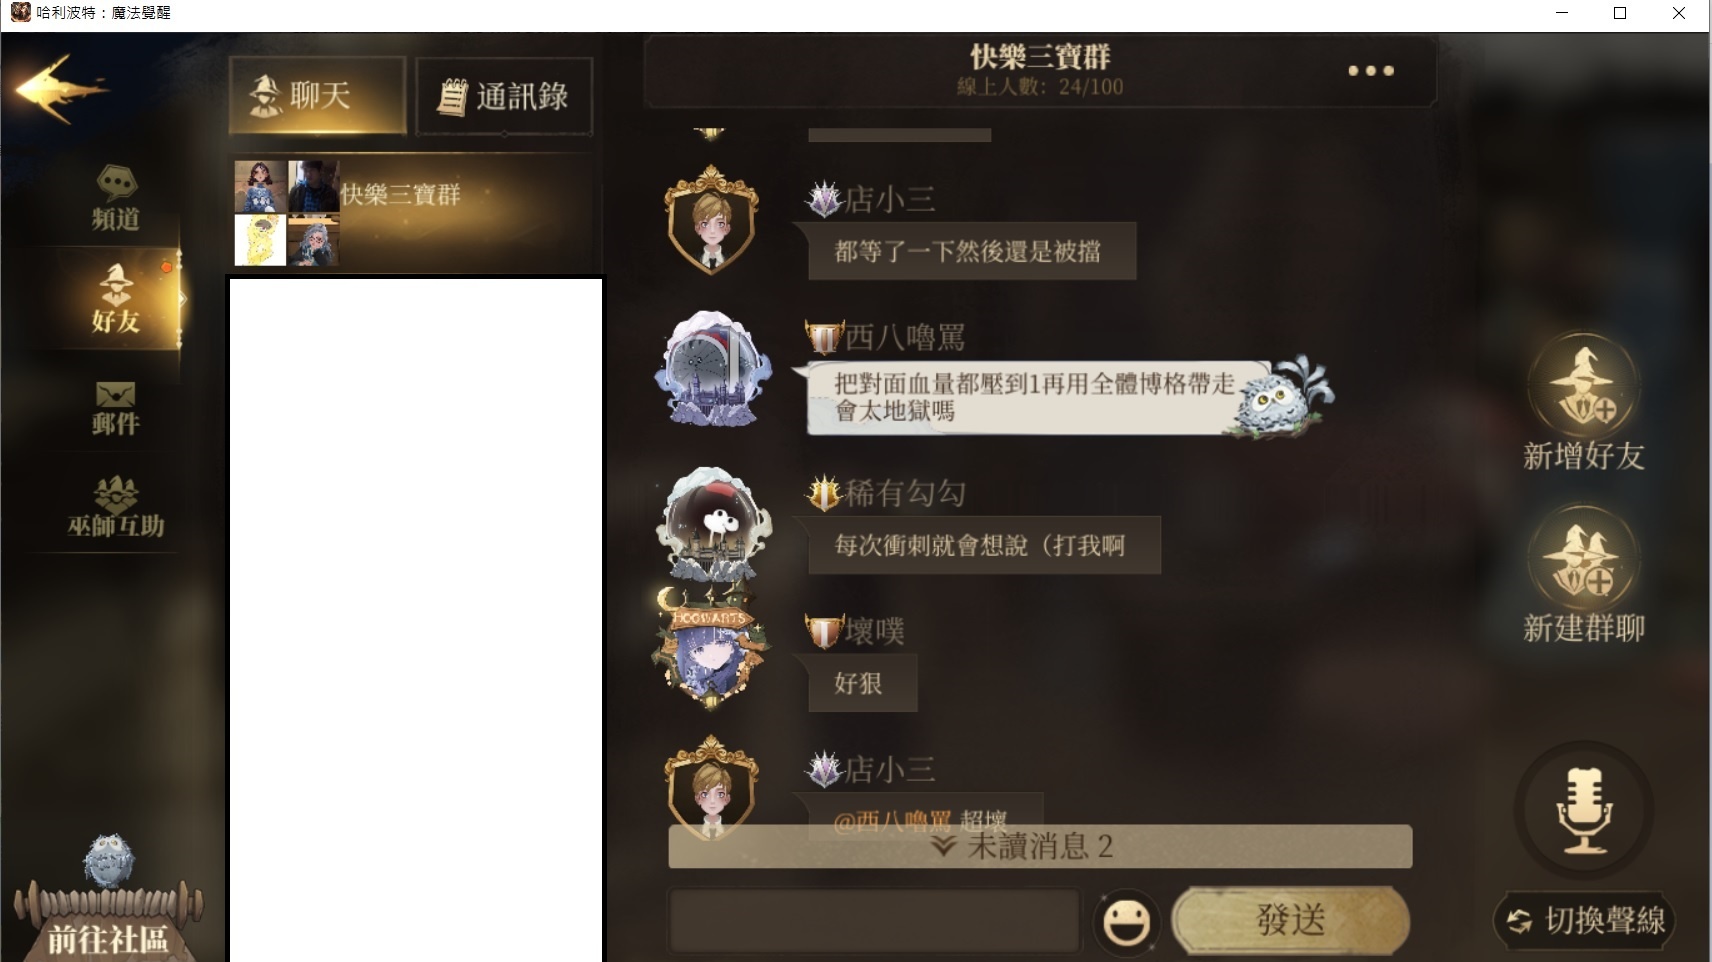Select the 好友 friends sidebar tab
1712x962 pixels.
click(x=115, y=300)
